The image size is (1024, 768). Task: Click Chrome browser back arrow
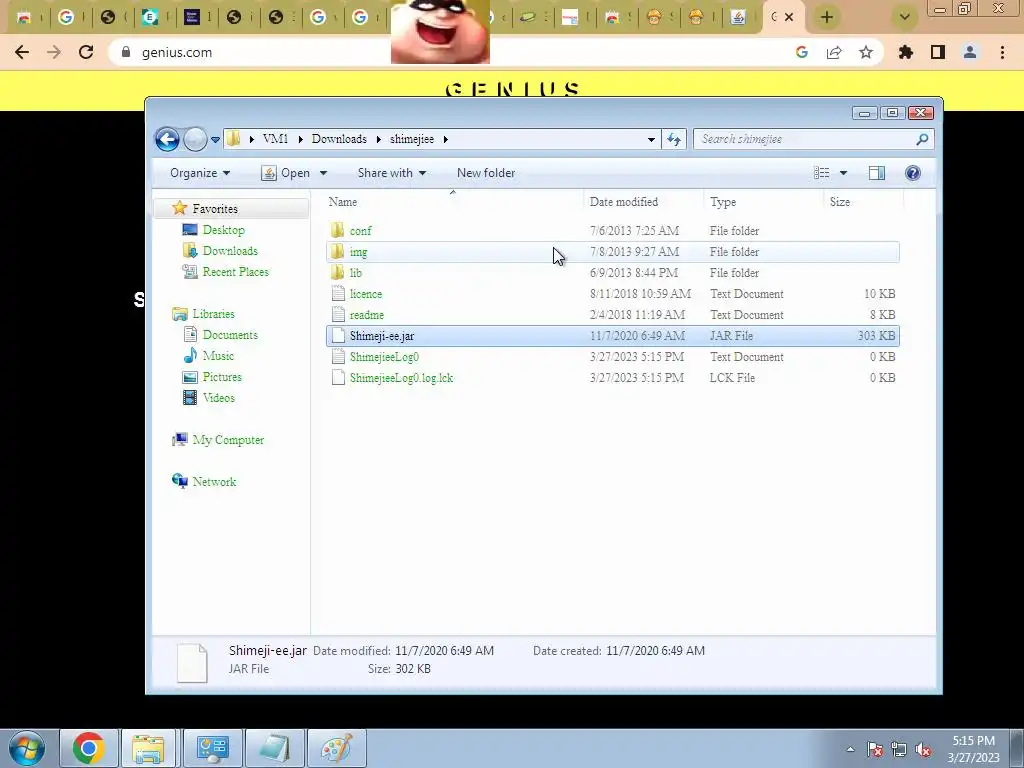22,52
